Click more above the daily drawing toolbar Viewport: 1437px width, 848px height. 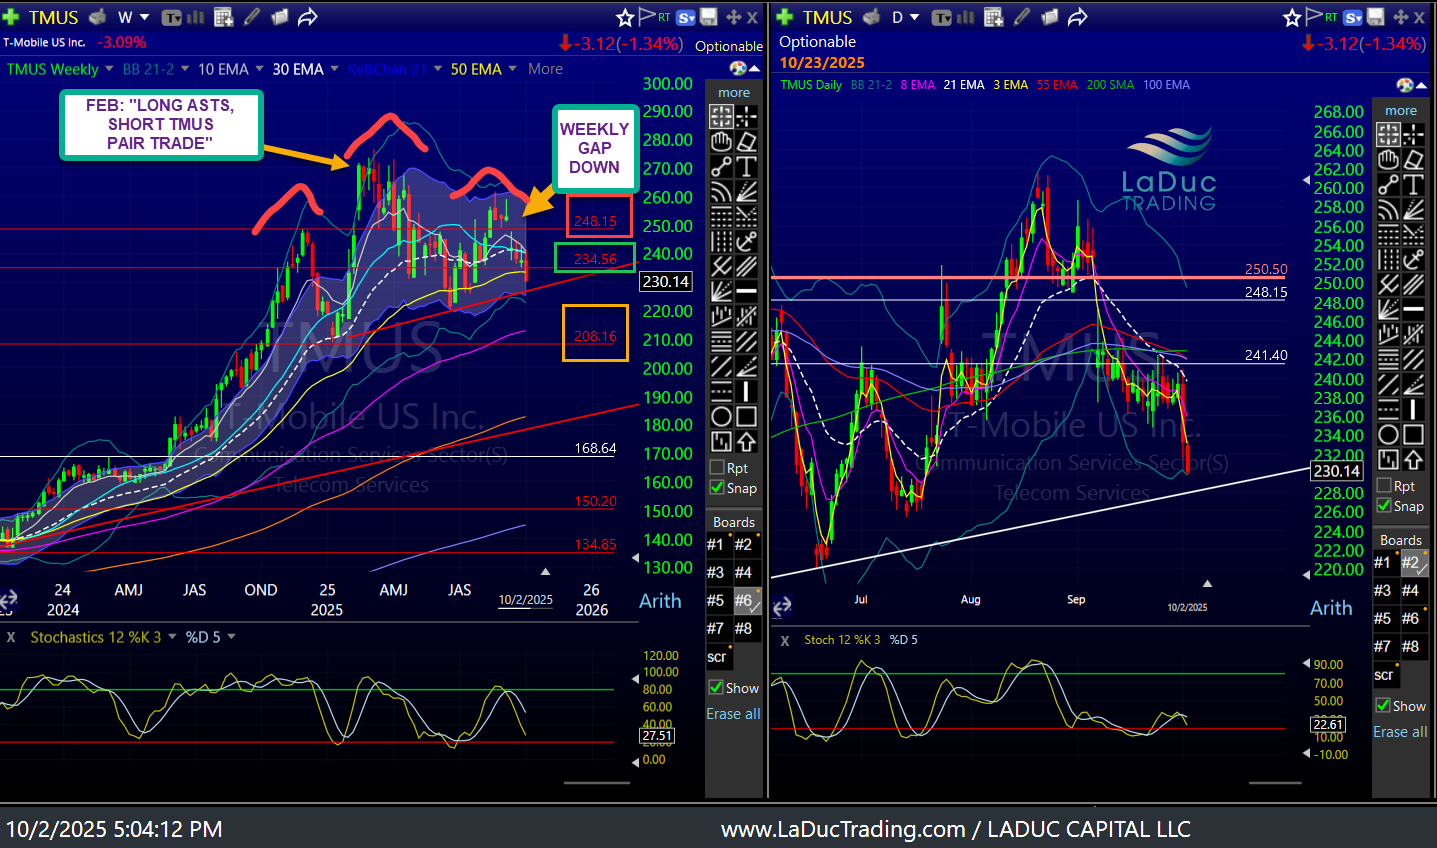(x=1401, y=110)
